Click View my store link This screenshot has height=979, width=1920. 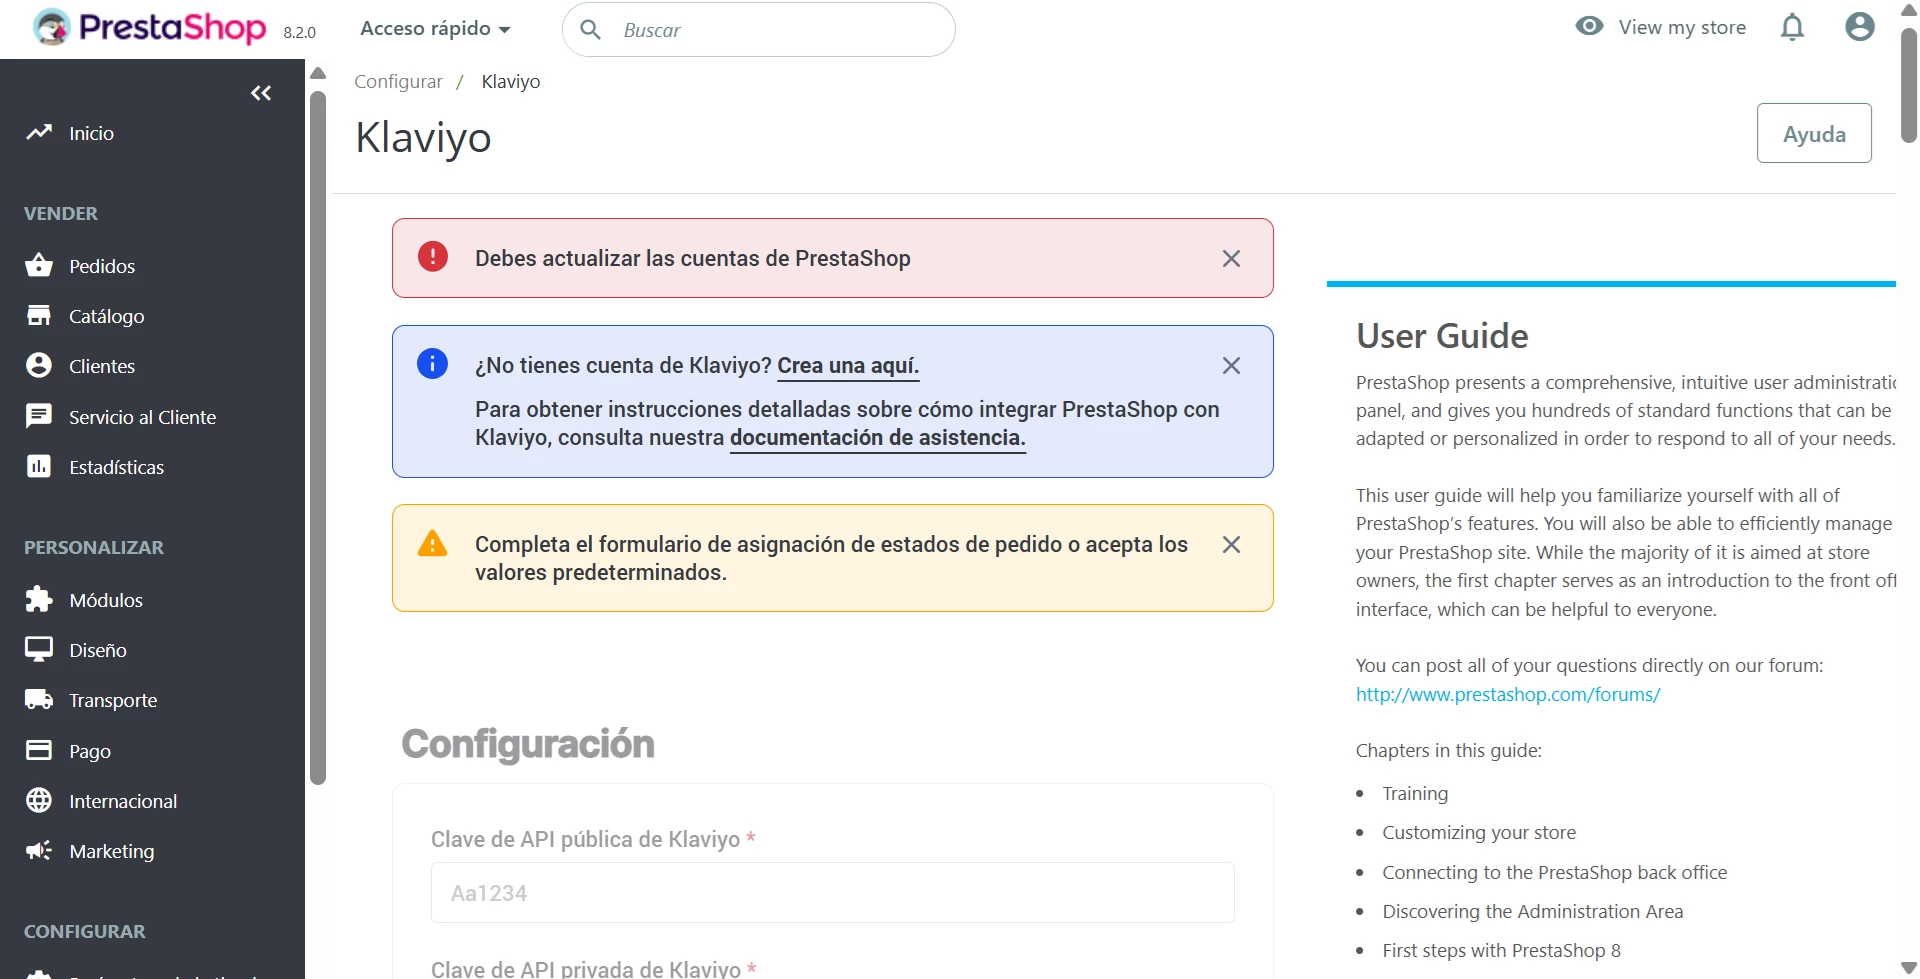1682,27
